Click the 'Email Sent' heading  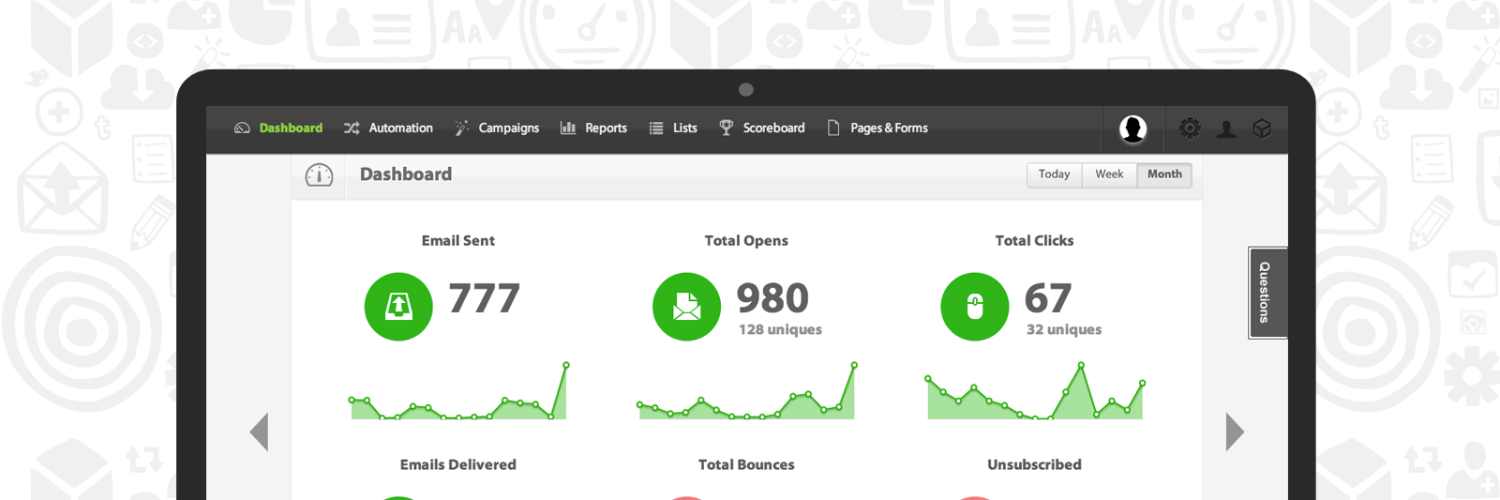(x=458, y=240)
